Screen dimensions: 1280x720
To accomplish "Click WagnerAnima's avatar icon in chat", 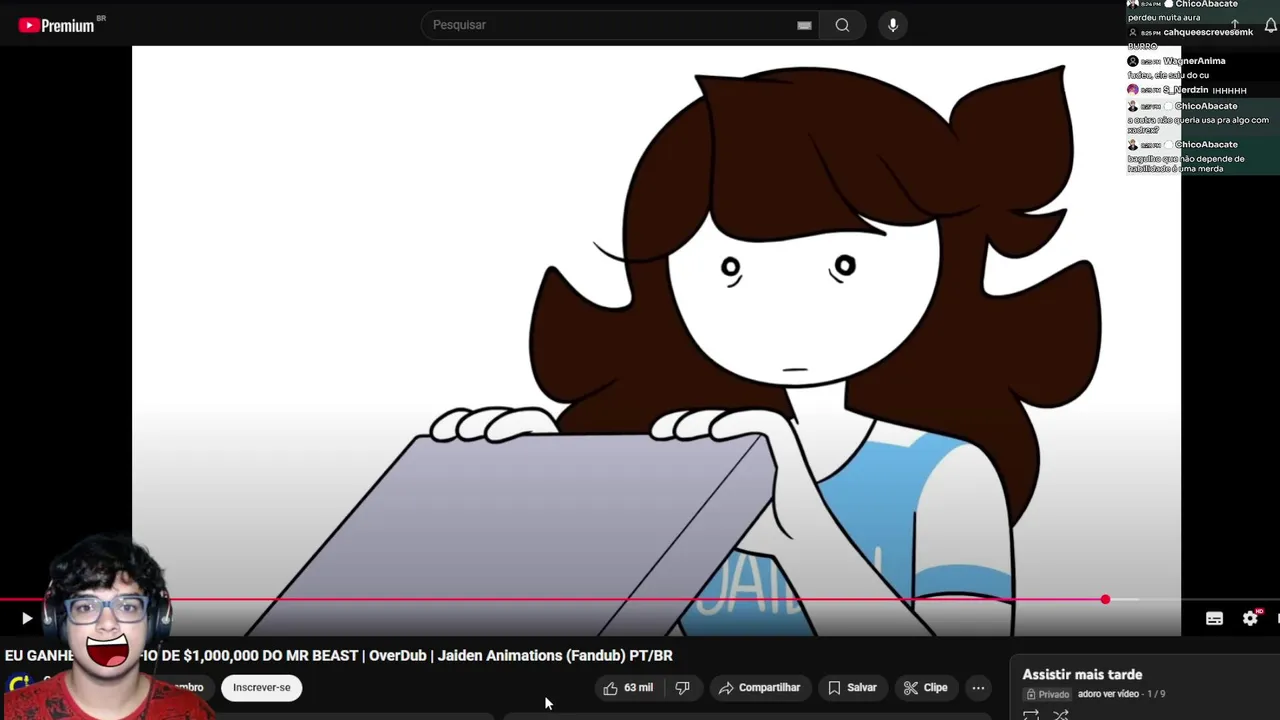I will pyautogui.click(x=1133, y=61).
